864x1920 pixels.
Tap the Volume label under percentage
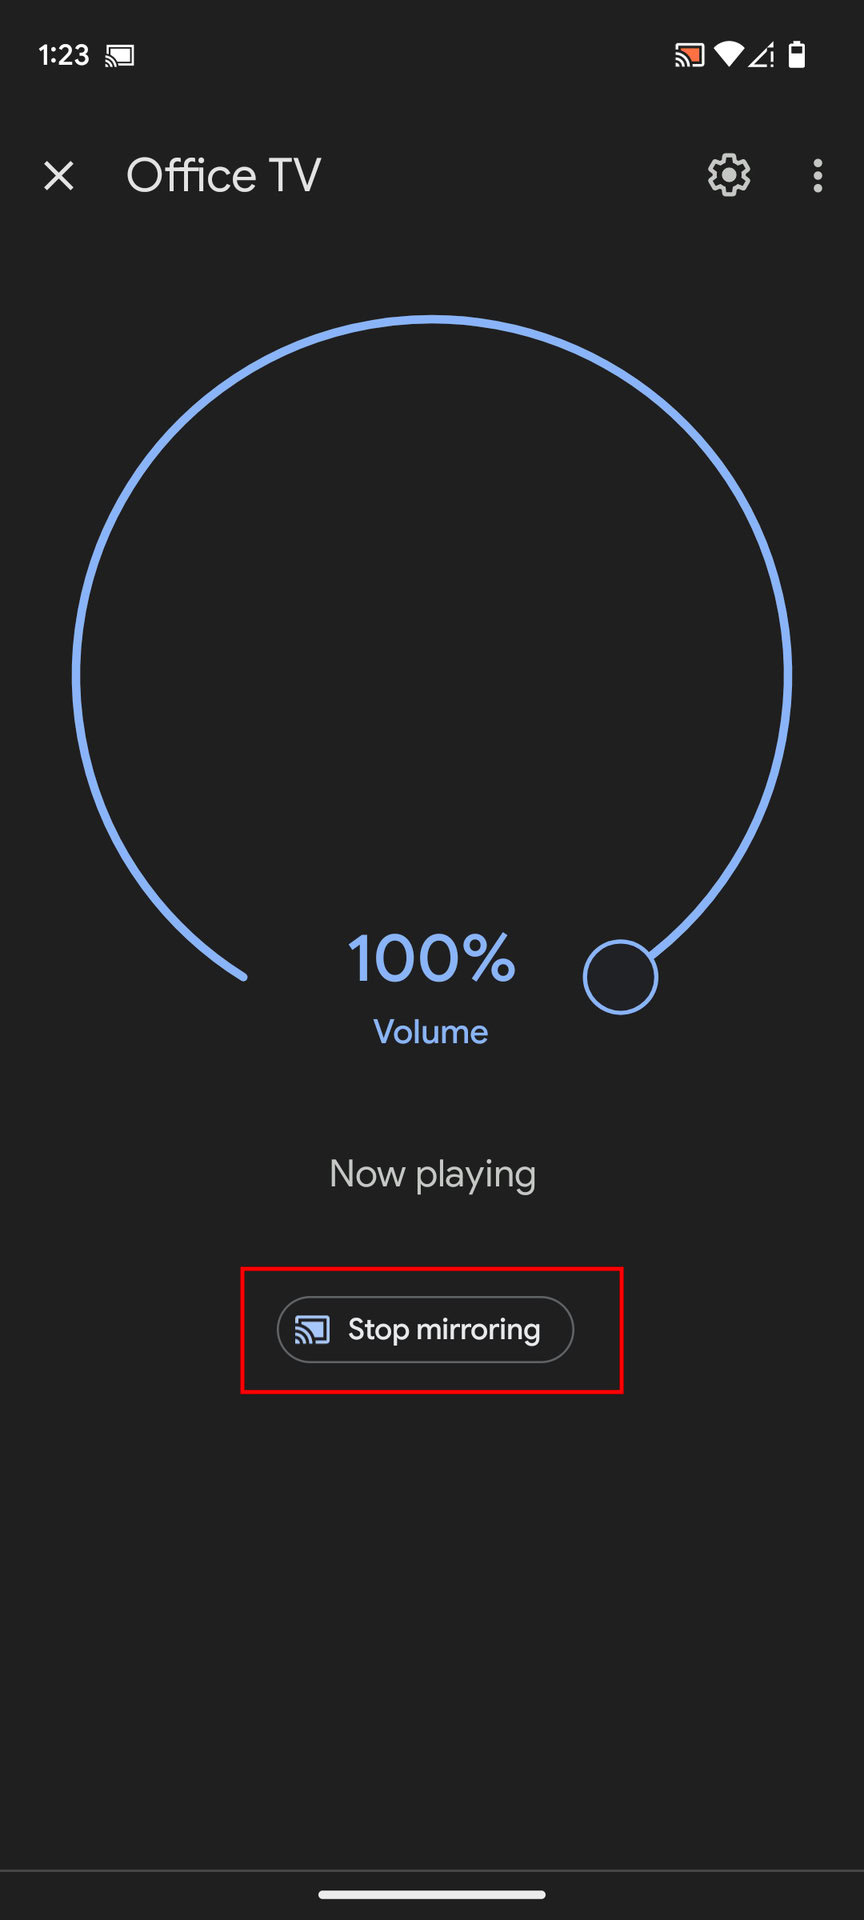(x=431, y=1032)
